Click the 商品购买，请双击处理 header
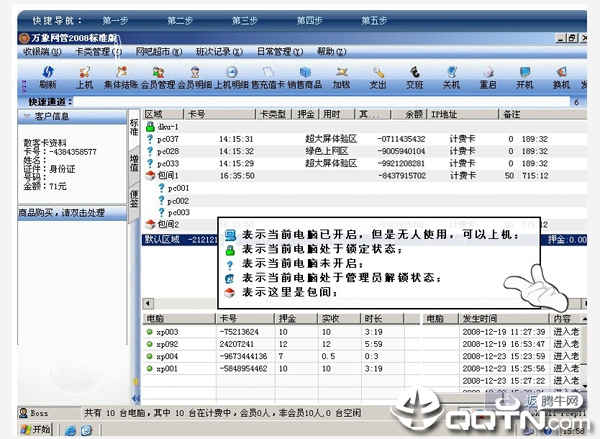The image size is (600, 439). 72,213
